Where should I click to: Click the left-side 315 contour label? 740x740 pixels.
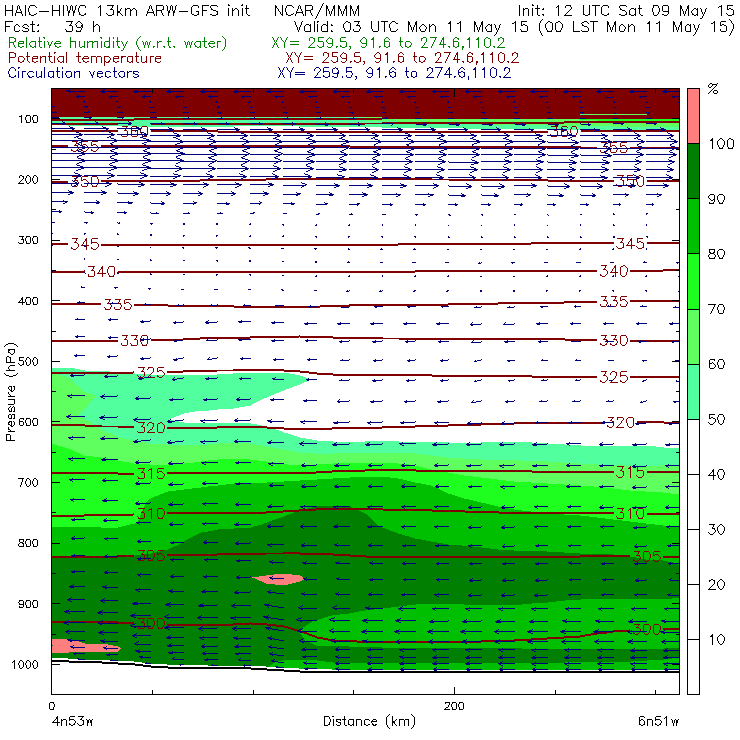coord(151,473)
